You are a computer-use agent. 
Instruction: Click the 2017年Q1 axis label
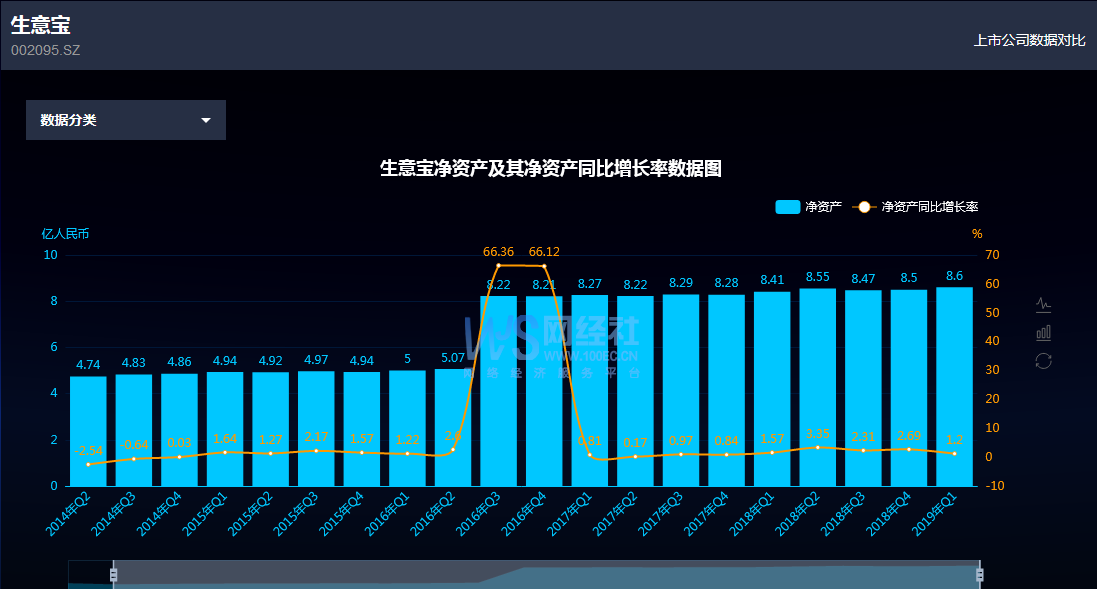[x=569, y=514]
